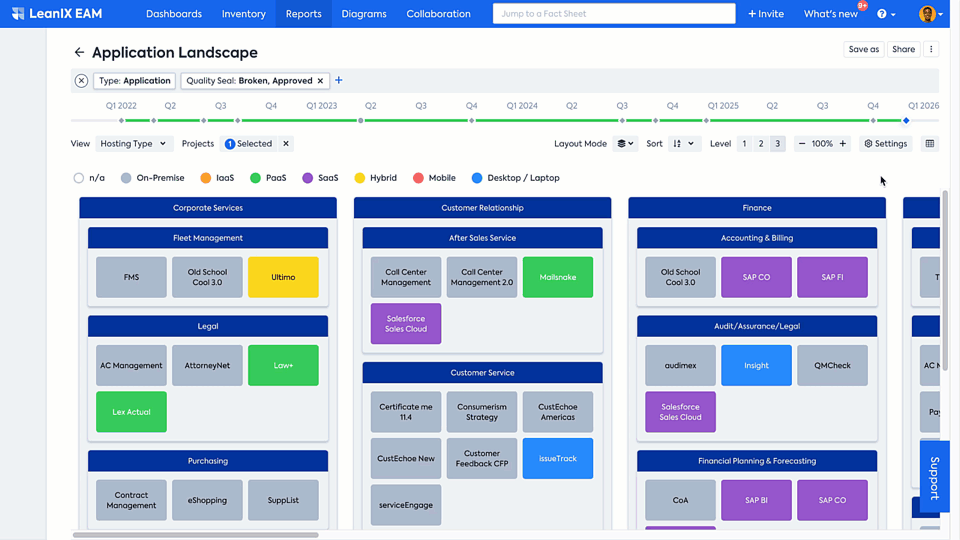Image resolution: width=960 pixels, height=540 pixels.
Task: Click the Invite button
Action: [766, 13]
